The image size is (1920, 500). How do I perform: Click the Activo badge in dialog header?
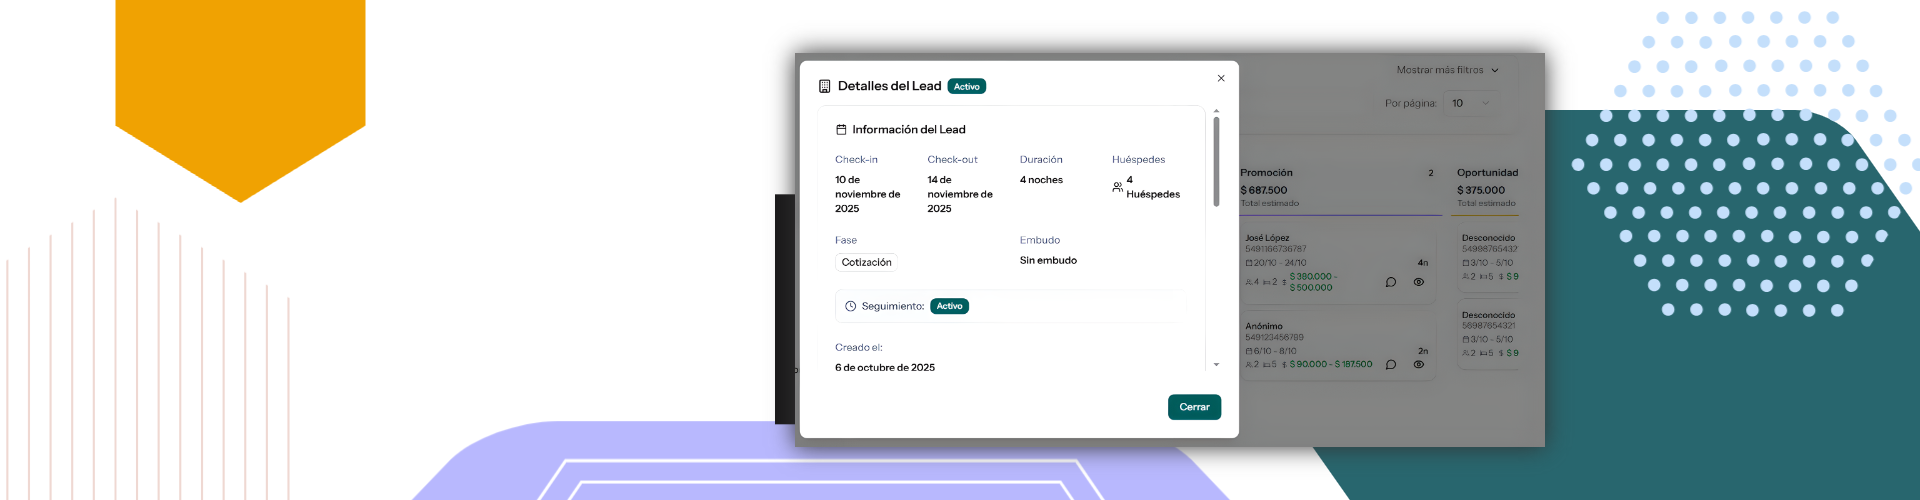click(x=966, y=87)
